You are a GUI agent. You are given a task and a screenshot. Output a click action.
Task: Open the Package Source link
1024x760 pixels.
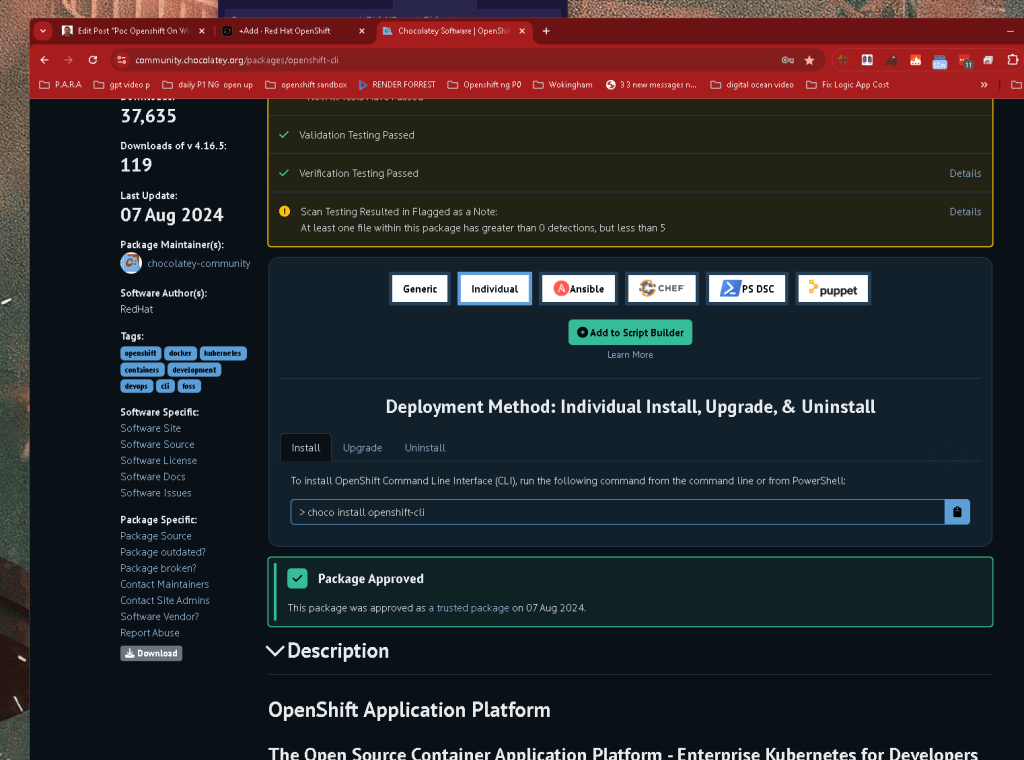155,536
